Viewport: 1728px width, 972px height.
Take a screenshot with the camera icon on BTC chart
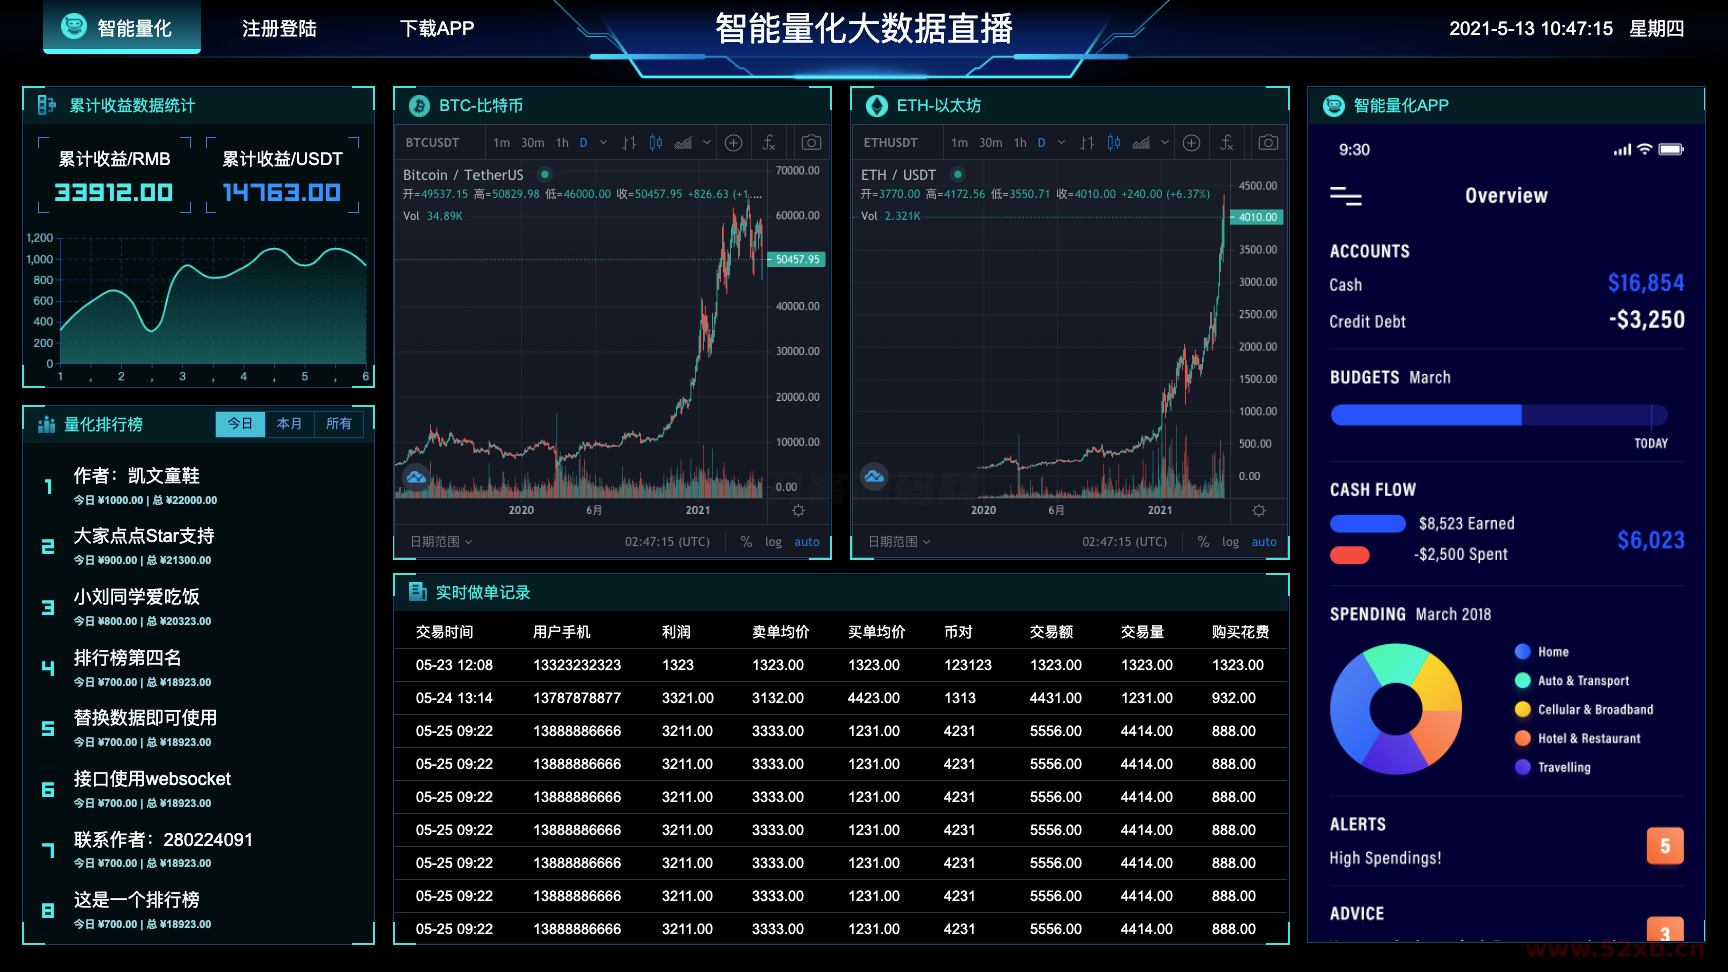(810, 142)
